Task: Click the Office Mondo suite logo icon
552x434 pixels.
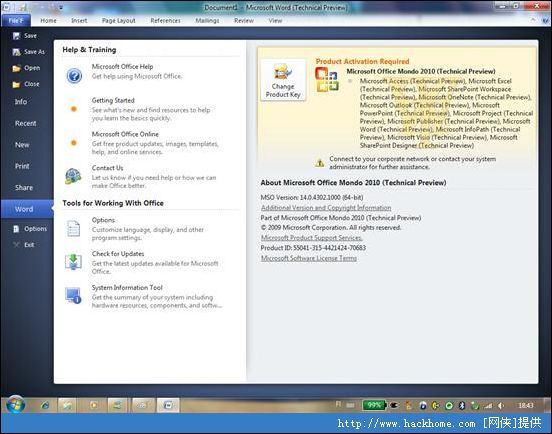Action: tap(327, 80)
